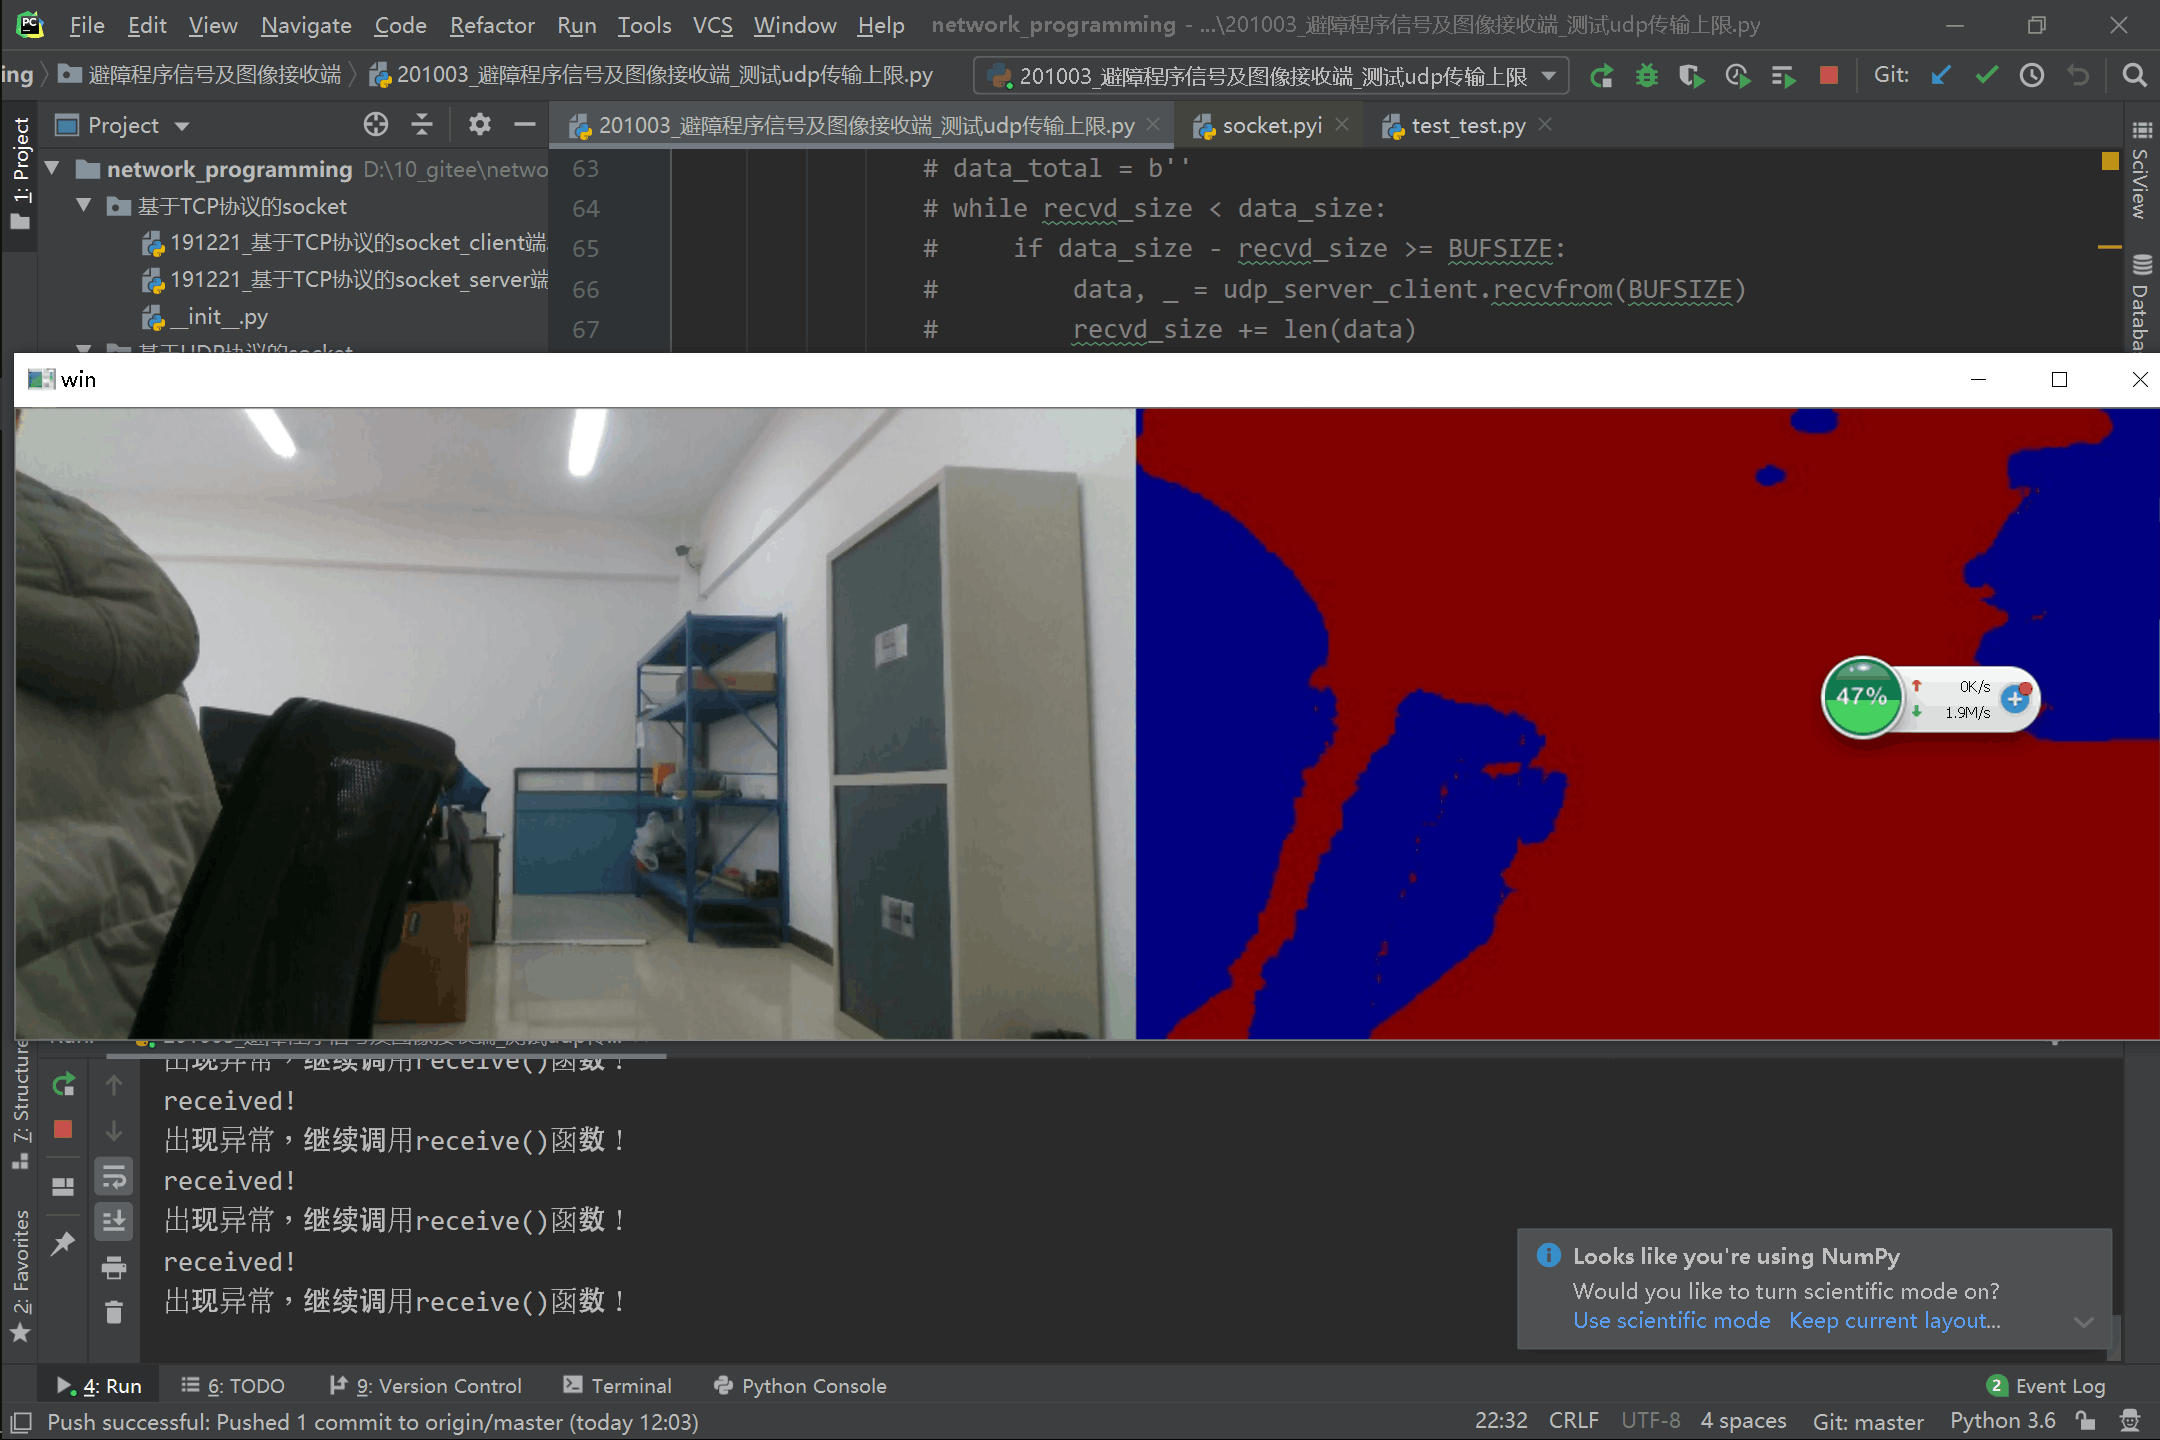Click the 47% circular progress widget
Image resolution: width=2160 pixels, height=1440 pixels.
1862,697
